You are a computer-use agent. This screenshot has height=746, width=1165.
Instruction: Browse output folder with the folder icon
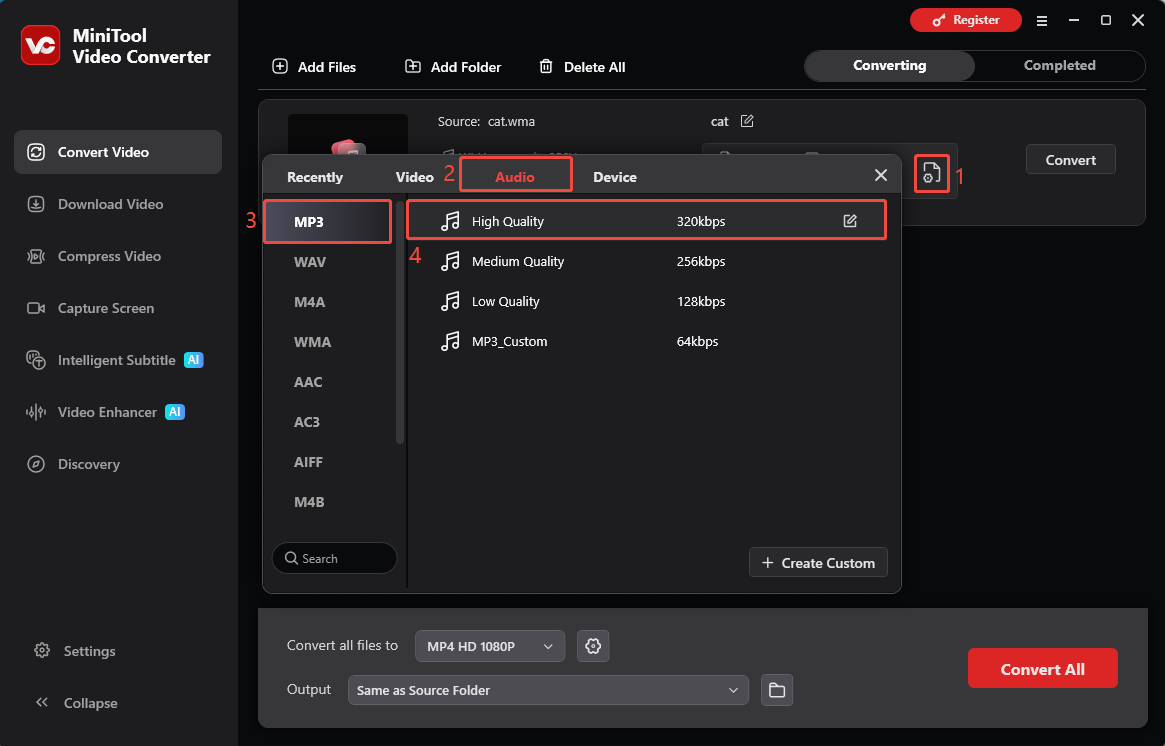(777, 690)
